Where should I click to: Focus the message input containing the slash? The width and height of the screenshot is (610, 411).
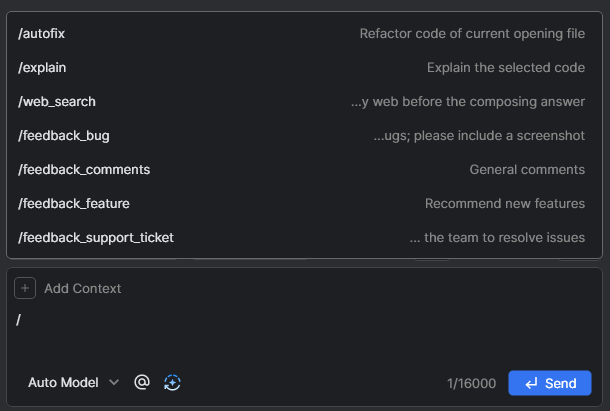(x=304, y=333)
